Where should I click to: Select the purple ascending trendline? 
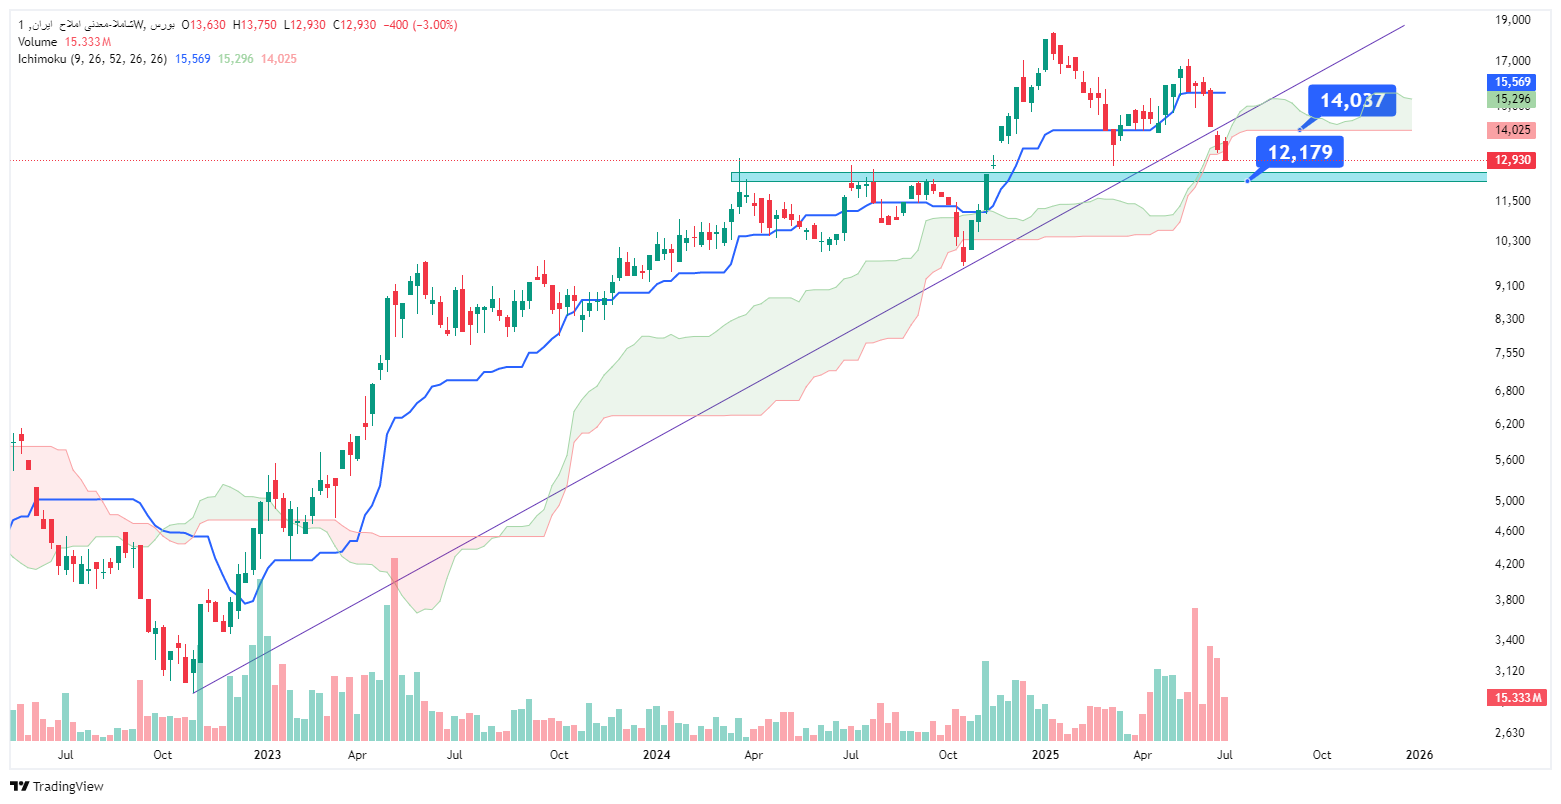coord(800,358)
